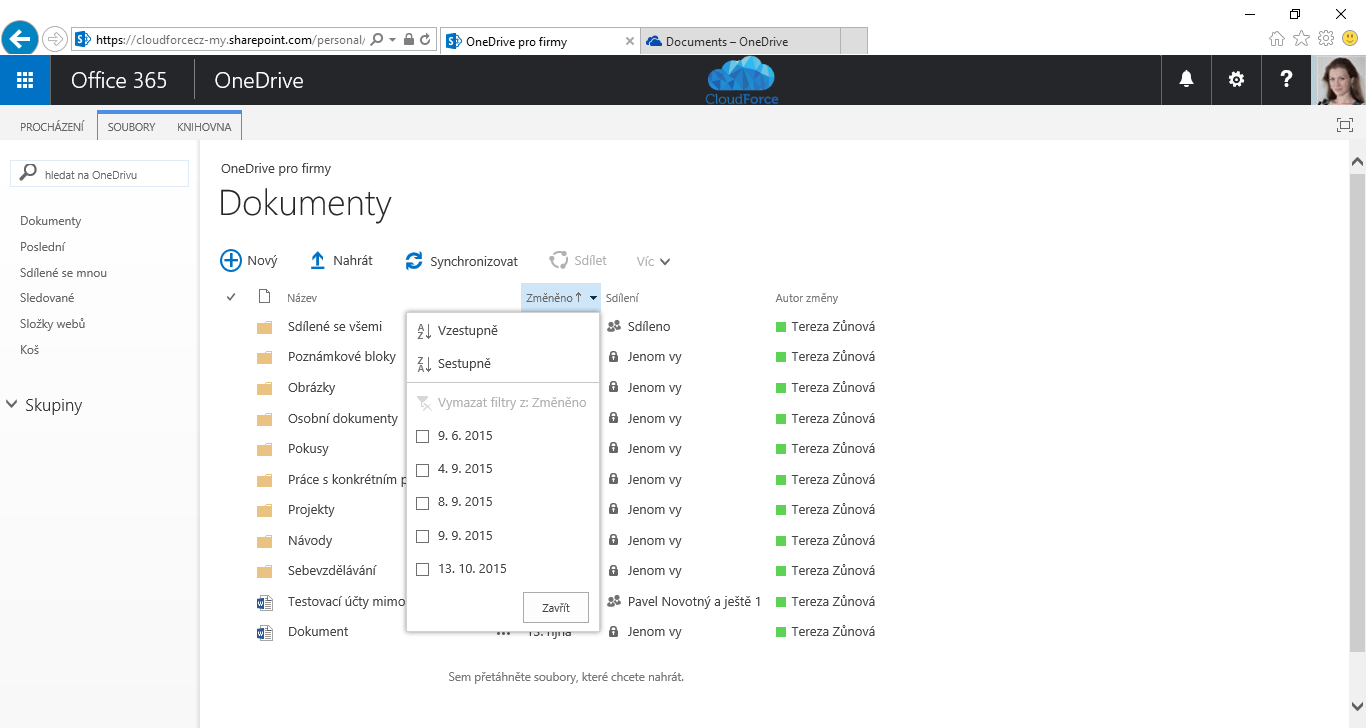Open the notifications bell
Screen dimensions: 1366x728
(1185, 79)
